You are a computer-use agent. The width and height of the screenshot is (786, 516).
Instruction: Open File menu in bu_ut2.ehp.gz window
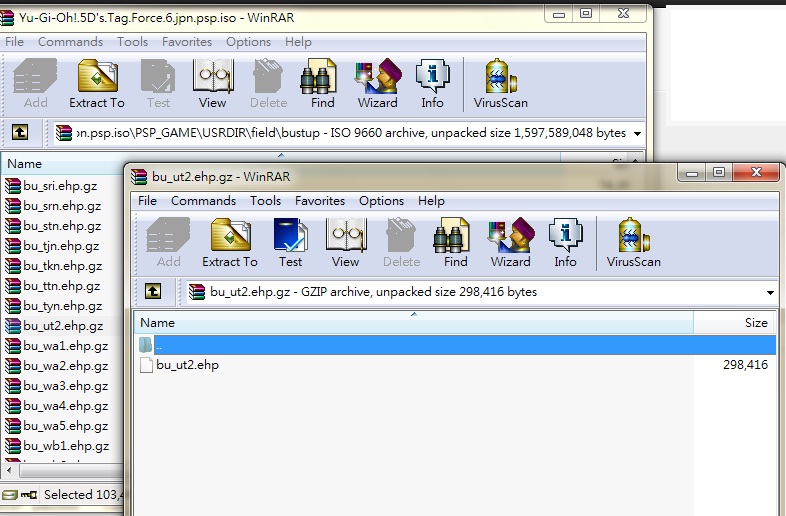(147, 201)
